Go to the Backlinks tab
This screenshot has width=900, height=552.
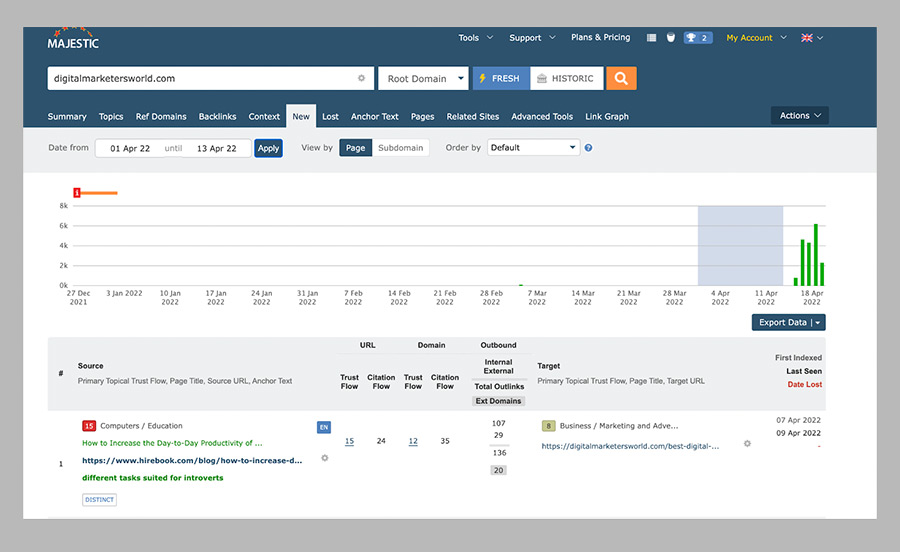[x=217, y=117]
